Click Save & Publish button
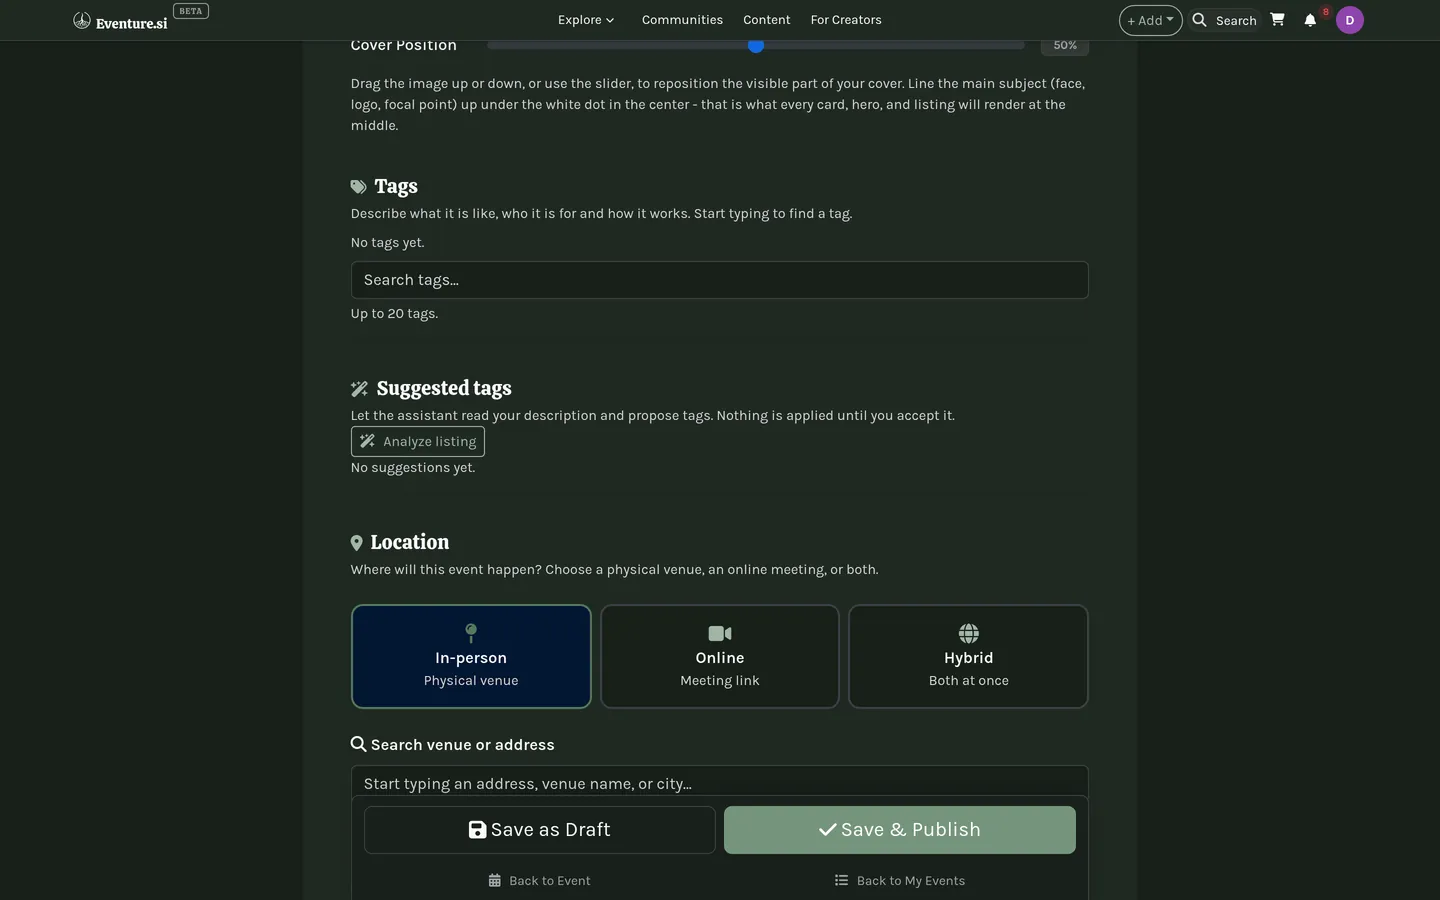The image size is (1440, 900). (x=900, y=830)
